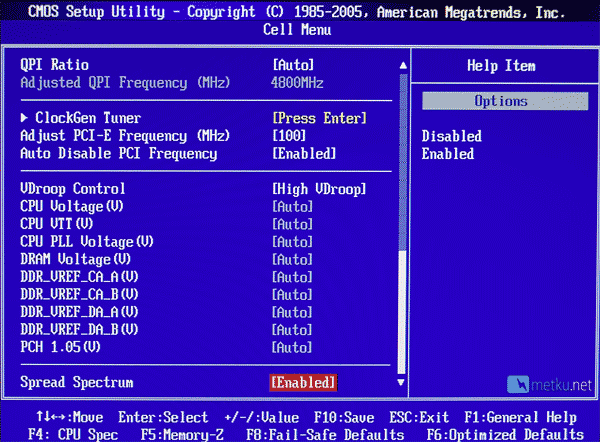The height and width of the screenshot is (442, 600).
Task: Open DDR_VREF_CA_B [Auto] value
Action: 292,295
